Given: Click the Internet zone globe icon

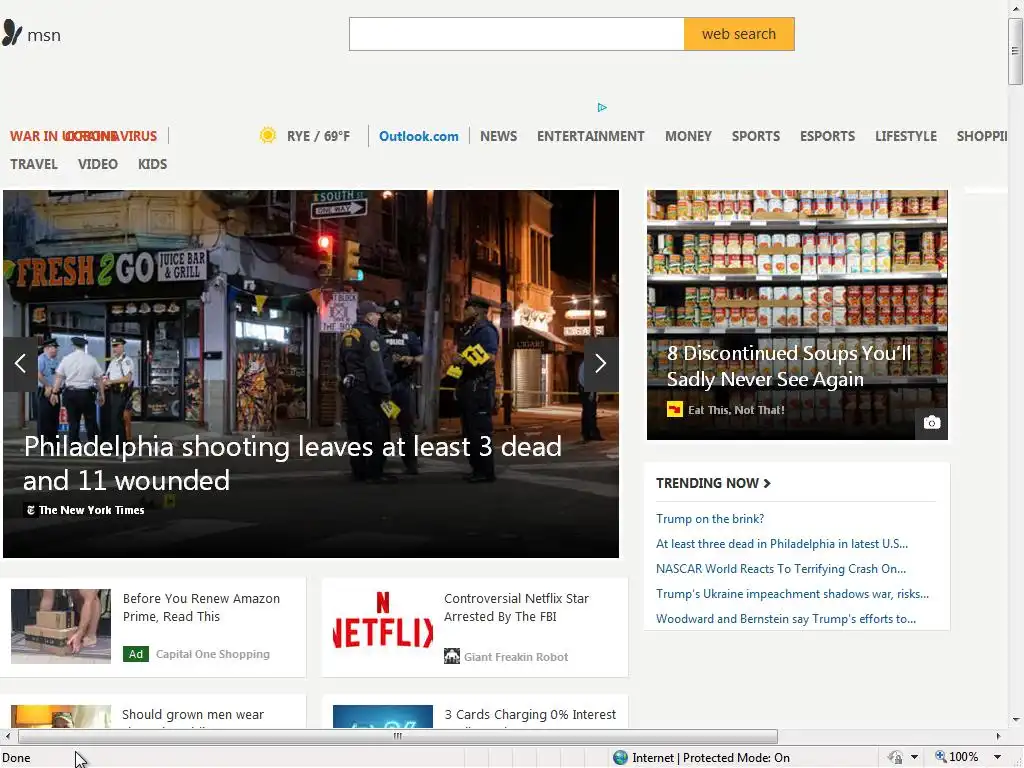Looking at the screenshot, I should pos(620,758).
